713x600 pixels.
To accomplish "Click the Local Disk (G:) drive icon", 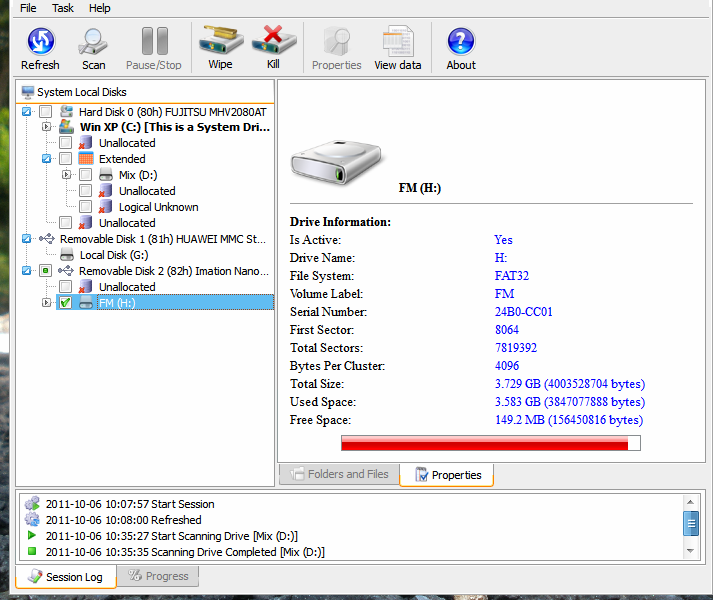I will point(67,255).
